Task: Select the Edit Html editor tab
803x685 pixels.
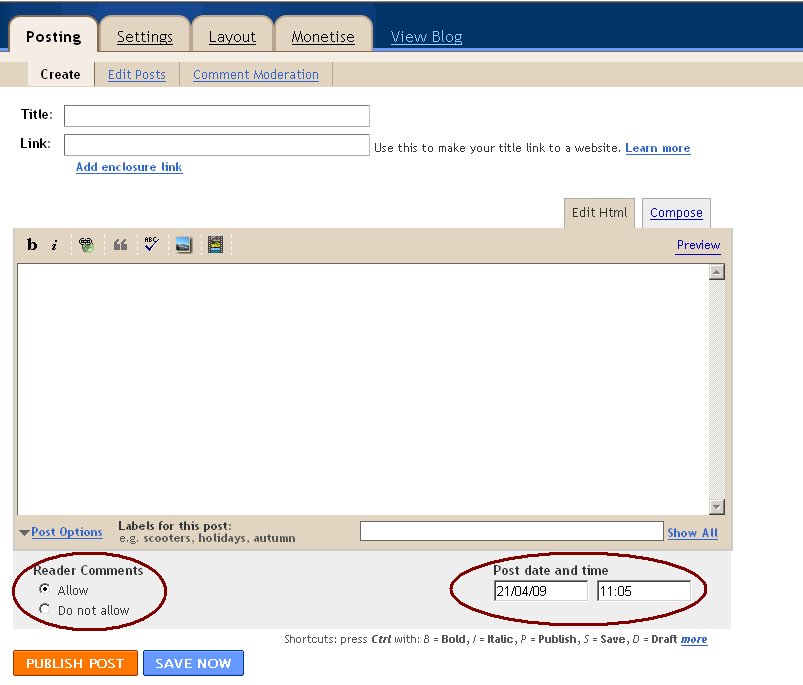Action: coord(599,212)
